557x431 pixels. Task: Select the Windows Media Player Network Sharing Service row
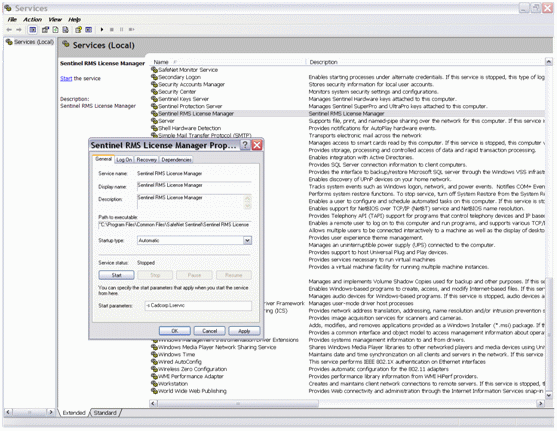click(347, 347)
